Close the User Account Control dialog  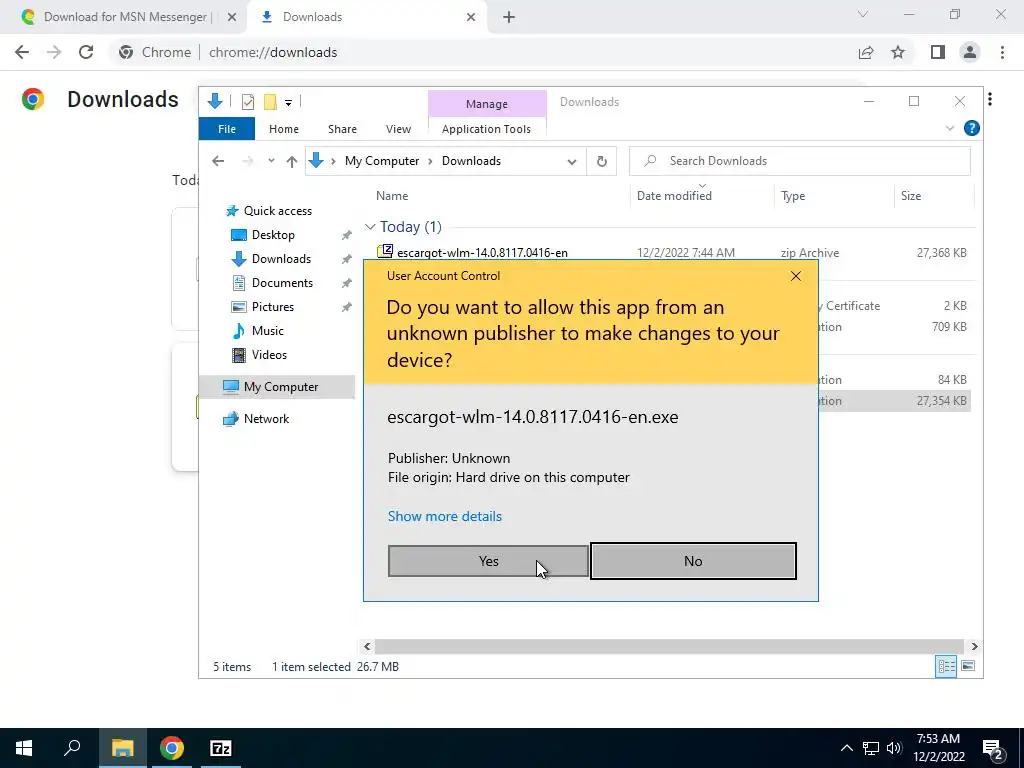795,276
